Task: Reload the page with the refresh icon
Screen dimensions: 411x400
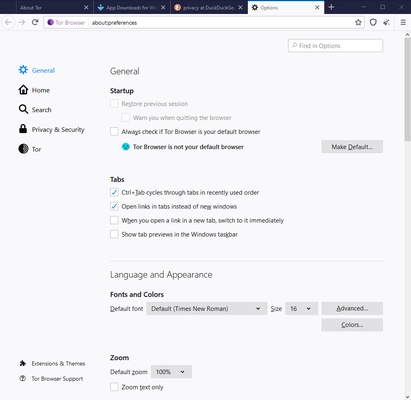Action: point(35,22)
